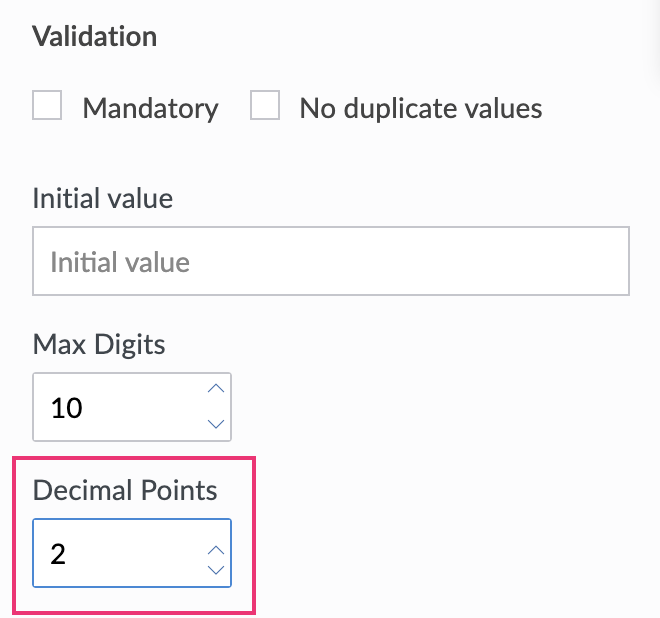This screenshot has height=618, width=660.
Task: Click the Decimal Points label
Action: coord(125,490)
